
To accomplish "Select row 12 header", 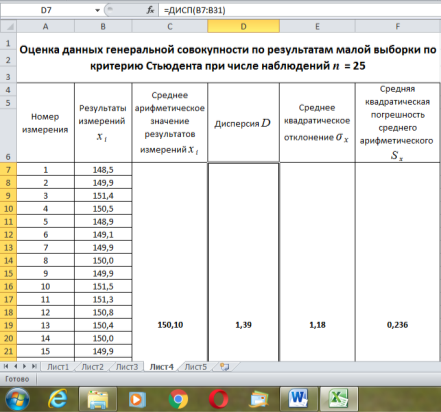I will 8,235.
